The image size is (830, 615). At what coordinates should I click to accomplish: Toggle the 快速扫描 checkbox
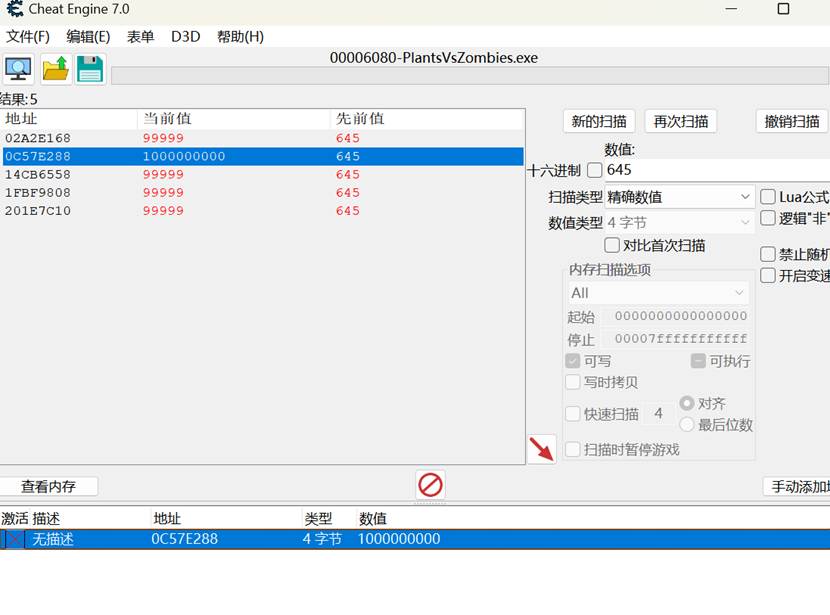pos(573,414)
